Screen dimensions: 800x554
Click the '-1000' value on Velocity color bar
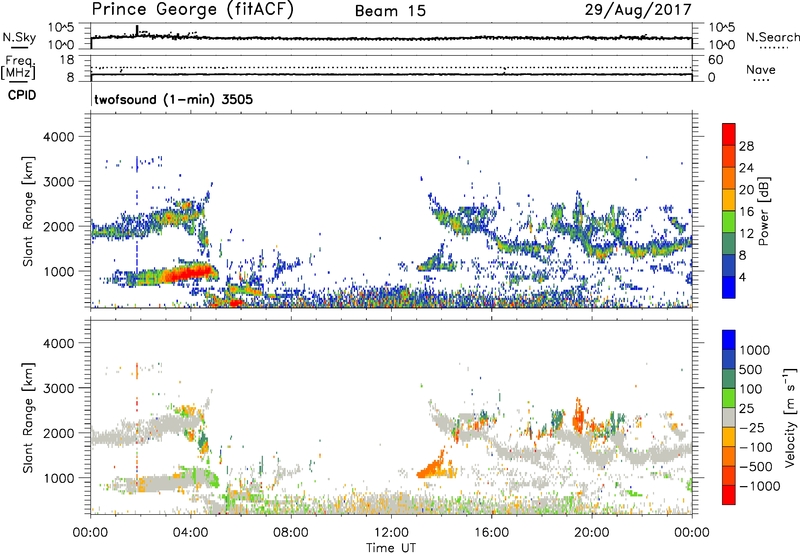(x=759, y=486)
